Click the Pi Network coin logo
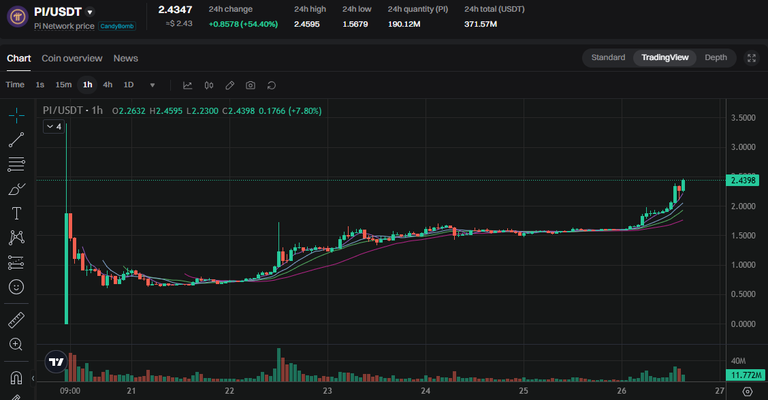This screenshot has width=768, height=400. pos(18,17)
